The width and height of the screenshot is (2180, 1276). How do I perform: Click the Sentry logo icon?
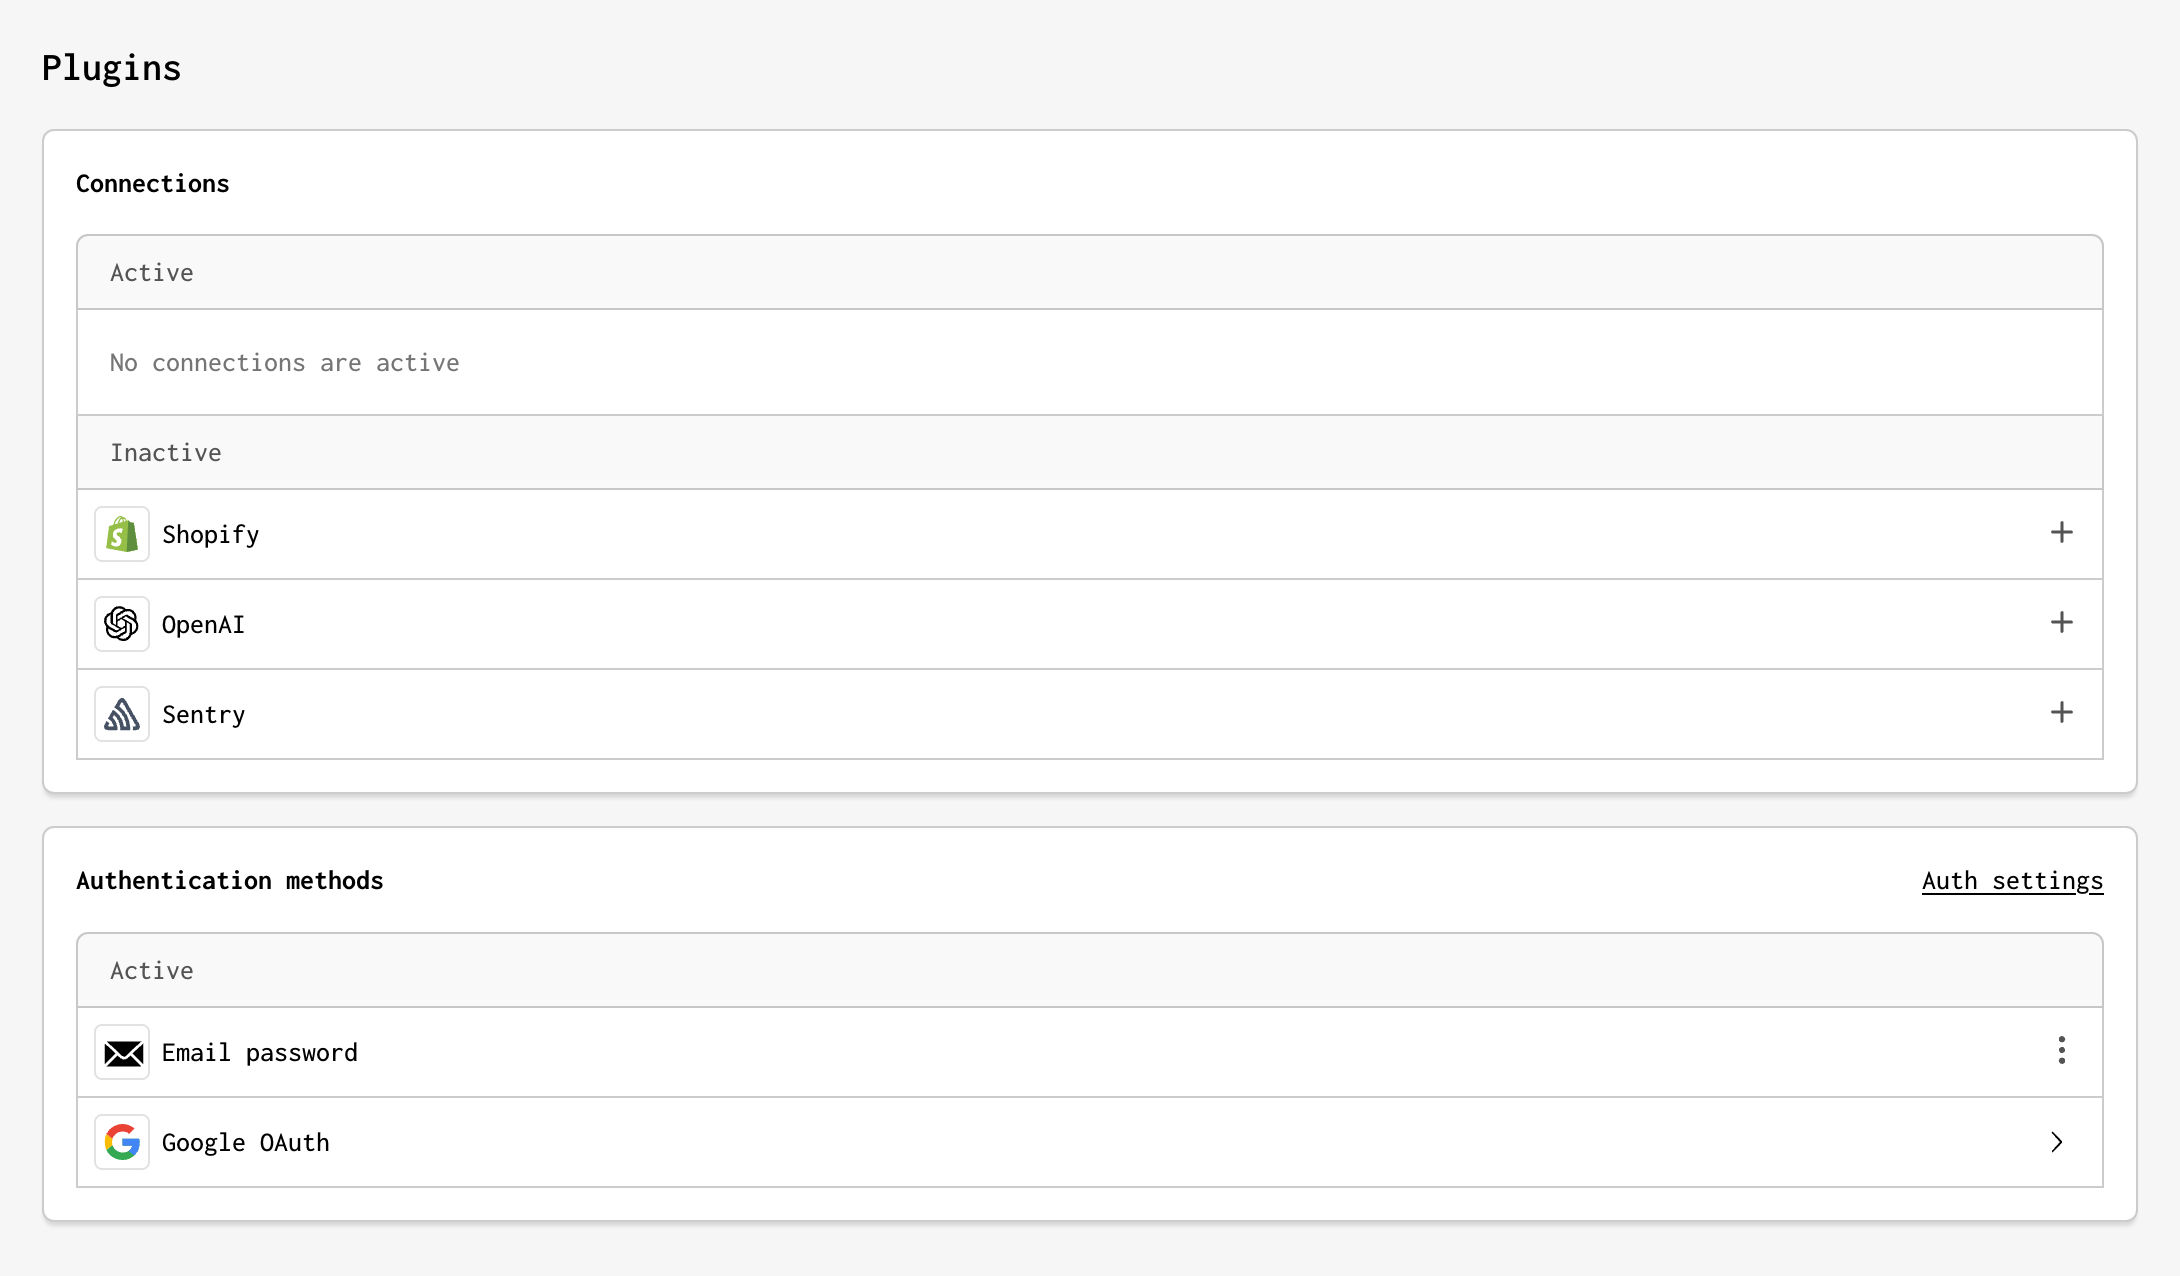(x=122, y=714)
